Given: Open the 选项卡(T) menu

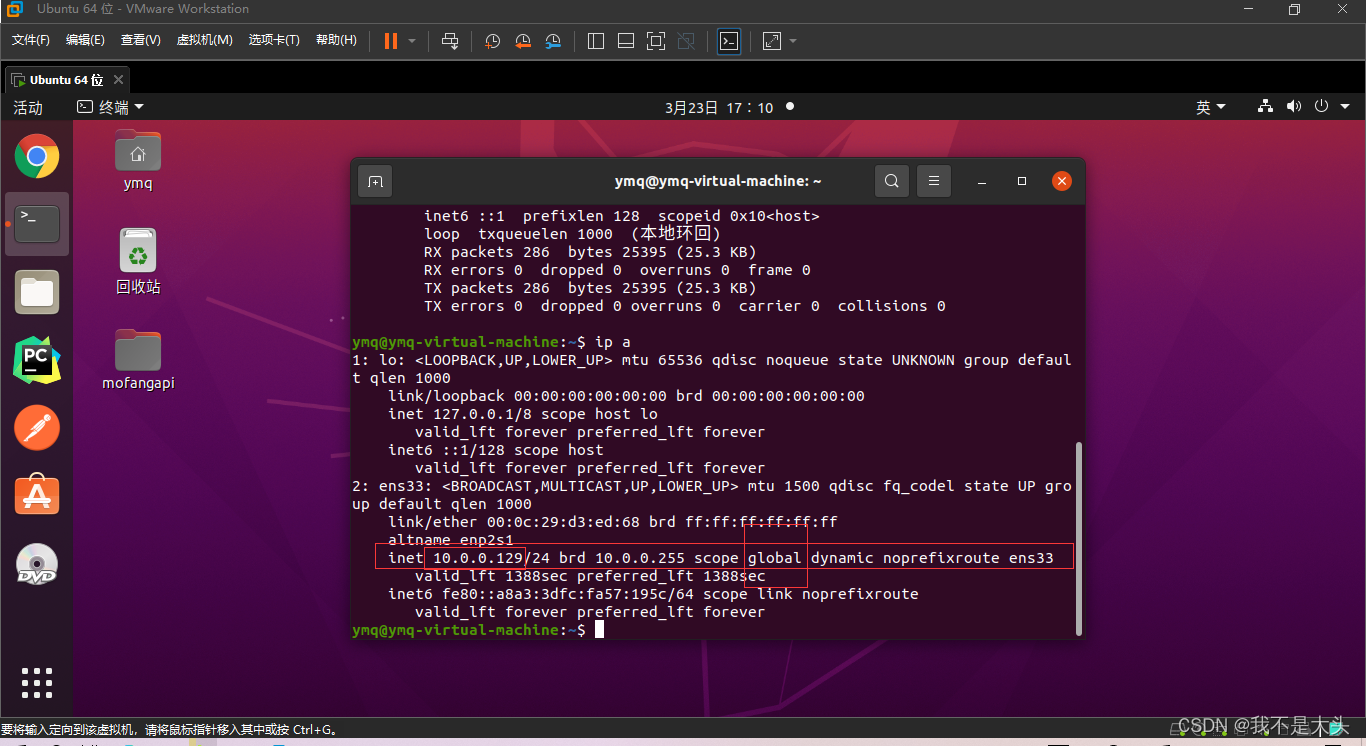Looking at the screenshot, I should click(x=274, y=40).
